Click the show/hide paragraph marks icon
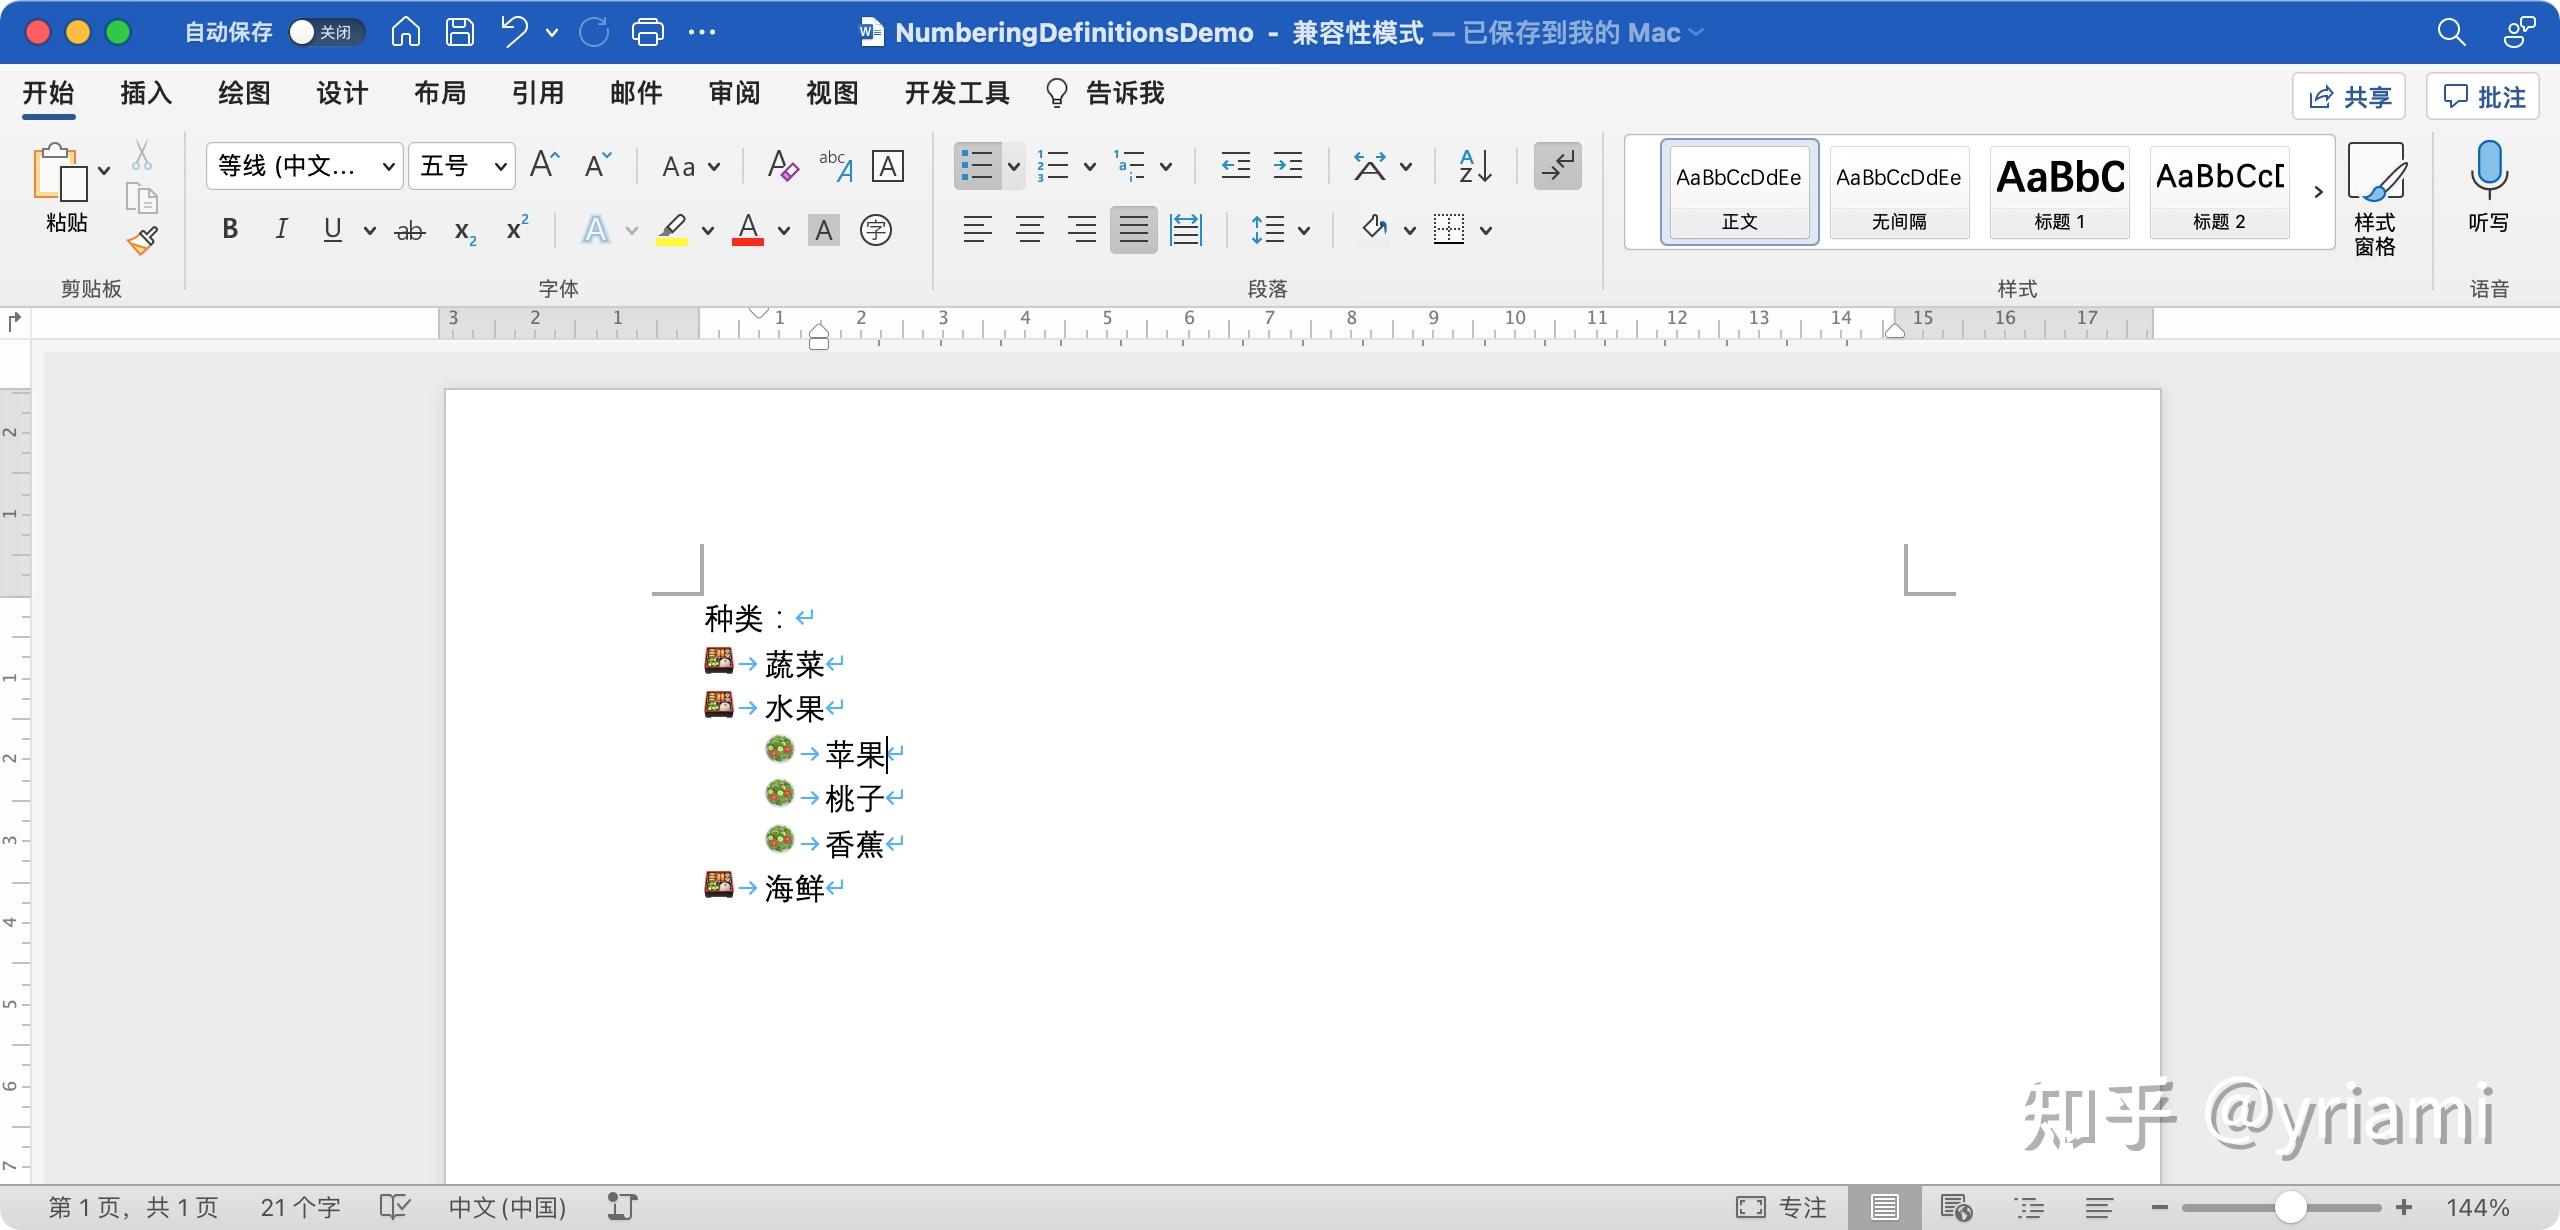 (x=1556, y=166)
